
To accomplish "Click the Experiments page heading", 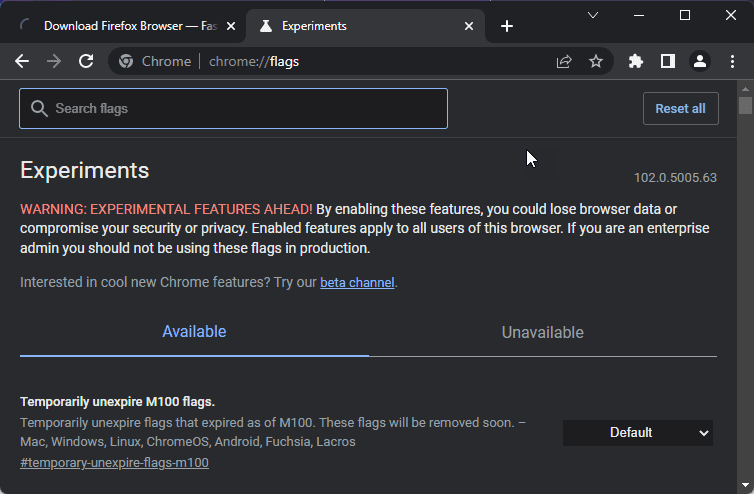I will (x=85, y=171).
